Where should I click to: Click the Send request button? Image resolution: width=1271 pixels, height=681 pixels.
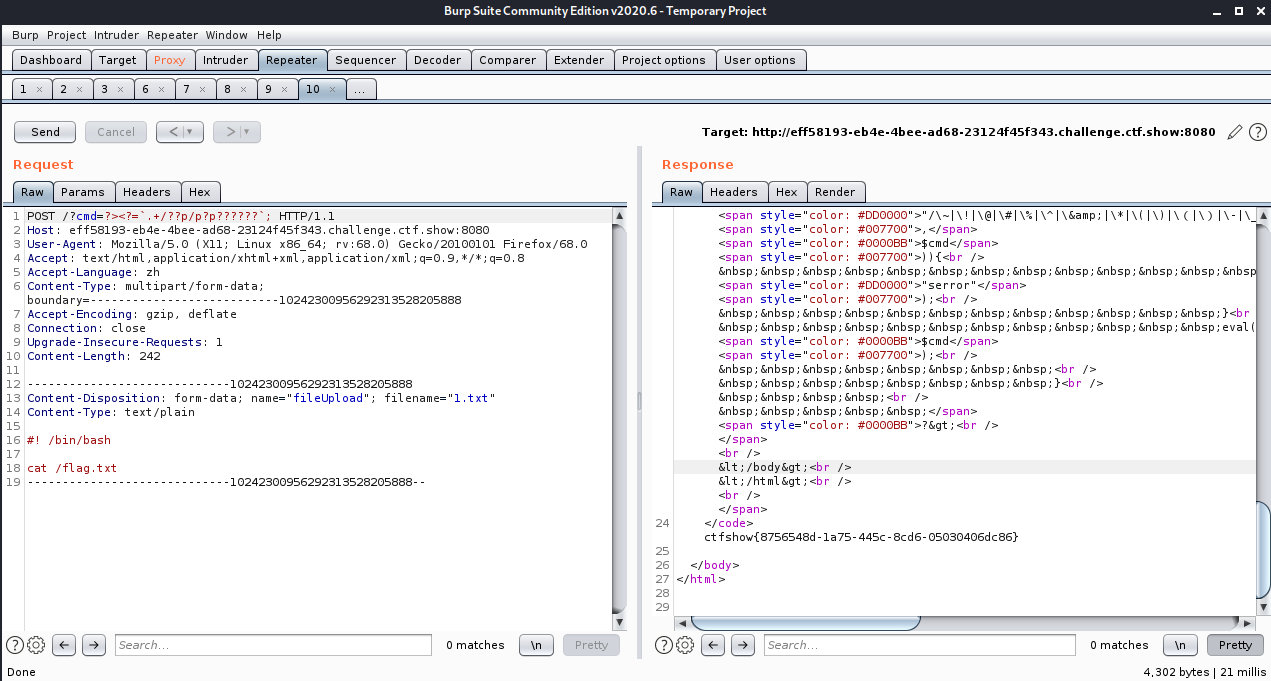tap(45, 132)
